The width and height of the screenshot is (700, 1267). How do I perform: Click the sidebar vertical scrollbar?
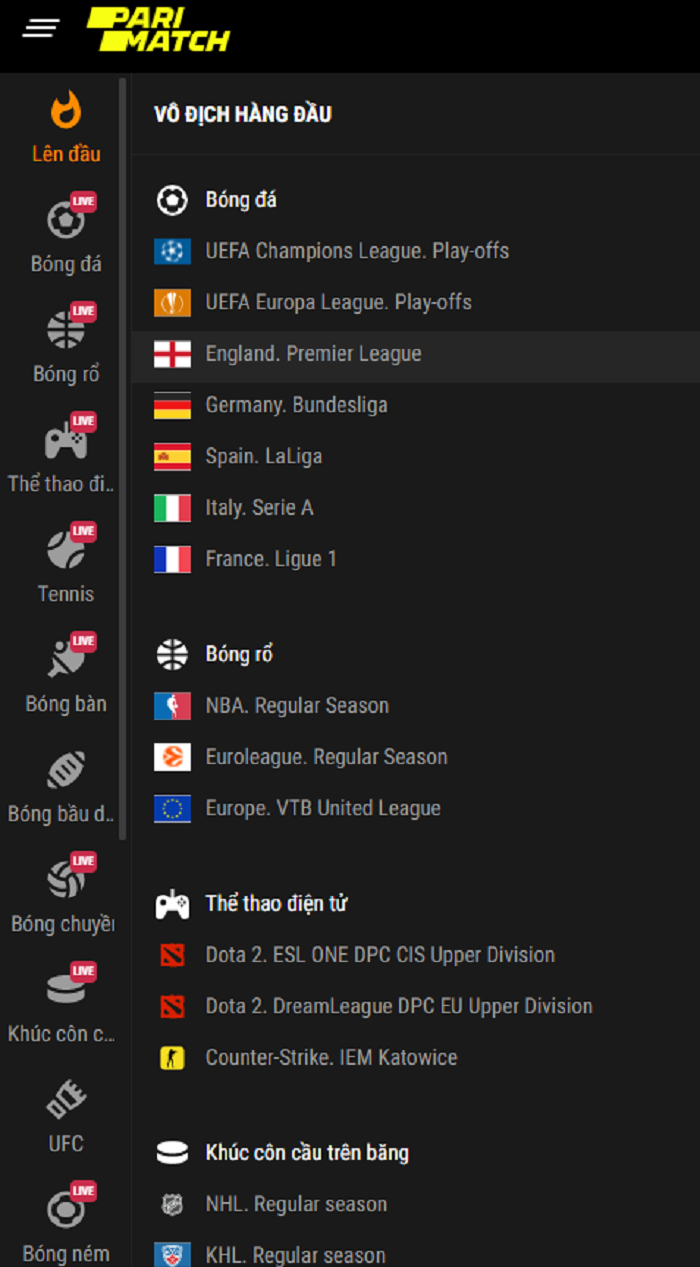click(x=123, y=460)
